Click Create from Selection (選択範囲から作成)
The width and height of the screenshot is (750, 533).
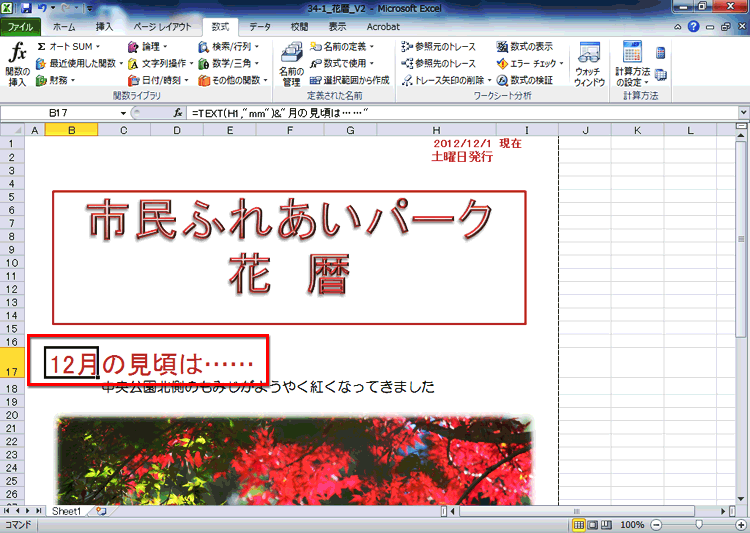[x=349, y=80]
